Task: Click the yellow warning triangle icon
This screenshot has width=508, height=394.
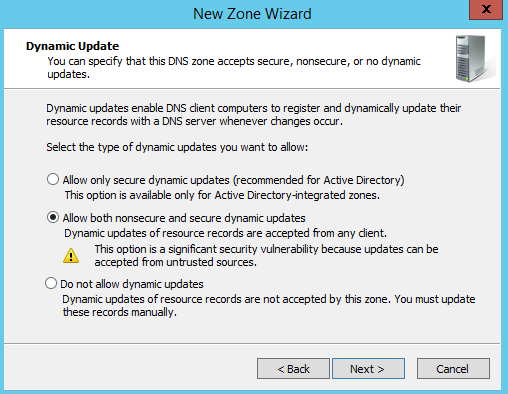Action: pyautogui.click(x=71, y=256)
